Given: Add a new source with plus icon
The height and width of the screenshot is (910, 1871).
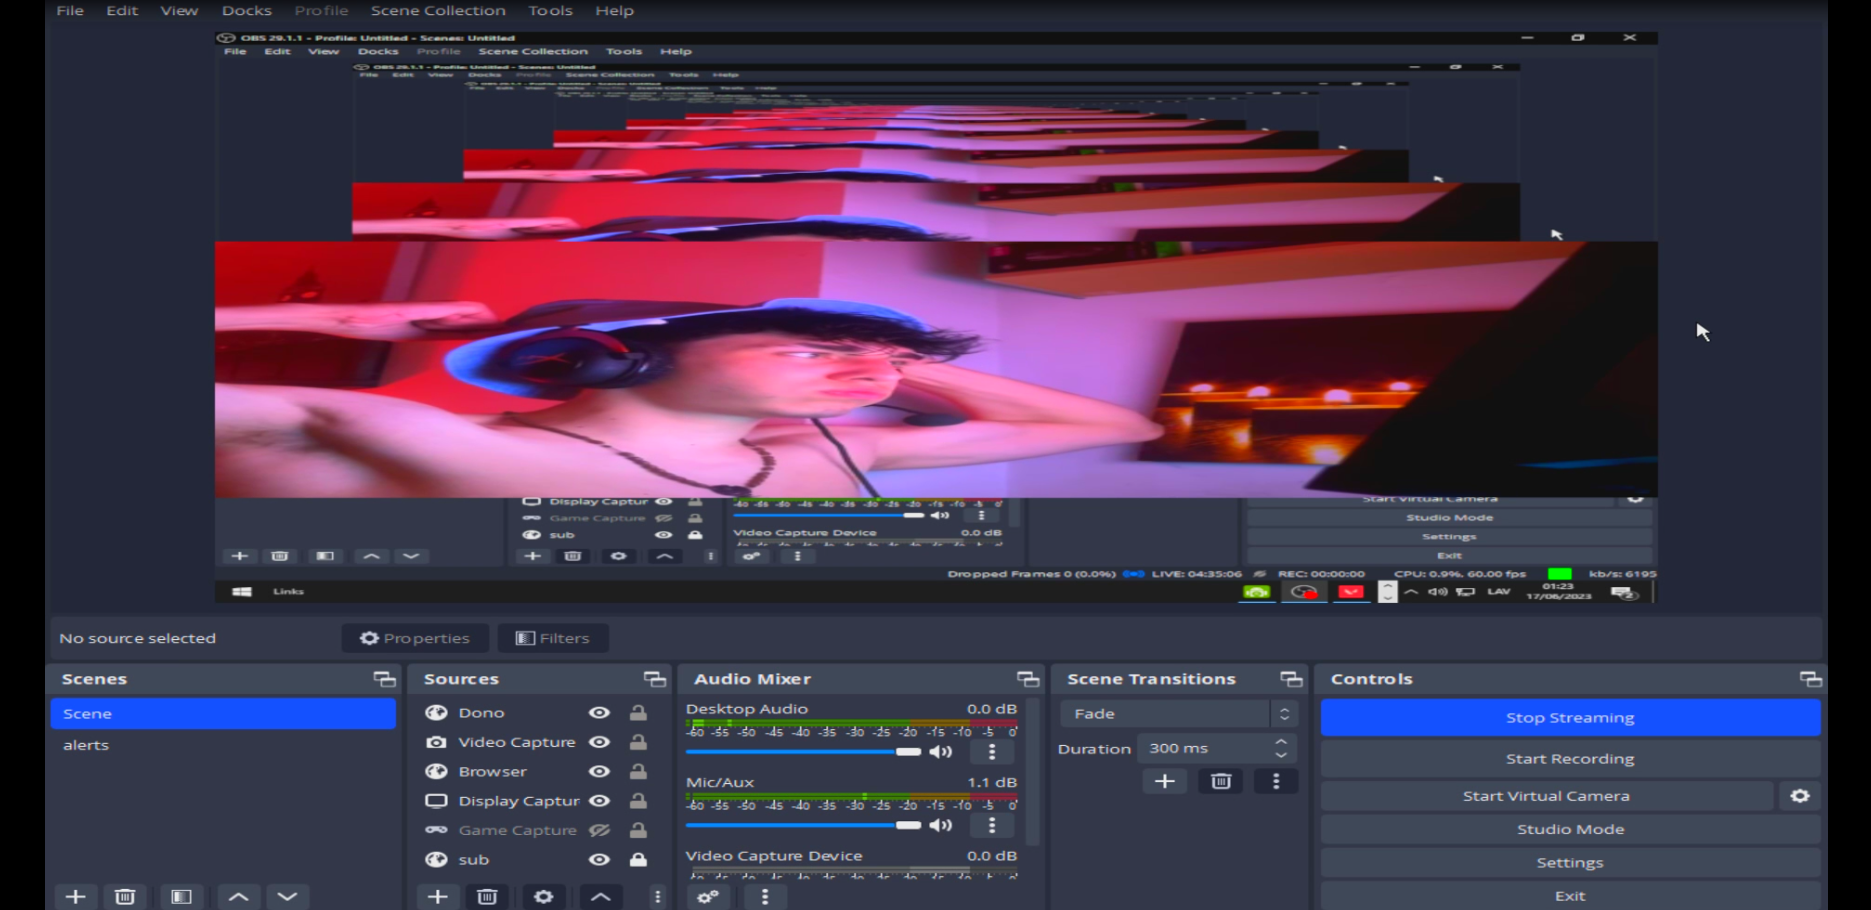Looking at the screenshot, I should (x=437, y=896).
